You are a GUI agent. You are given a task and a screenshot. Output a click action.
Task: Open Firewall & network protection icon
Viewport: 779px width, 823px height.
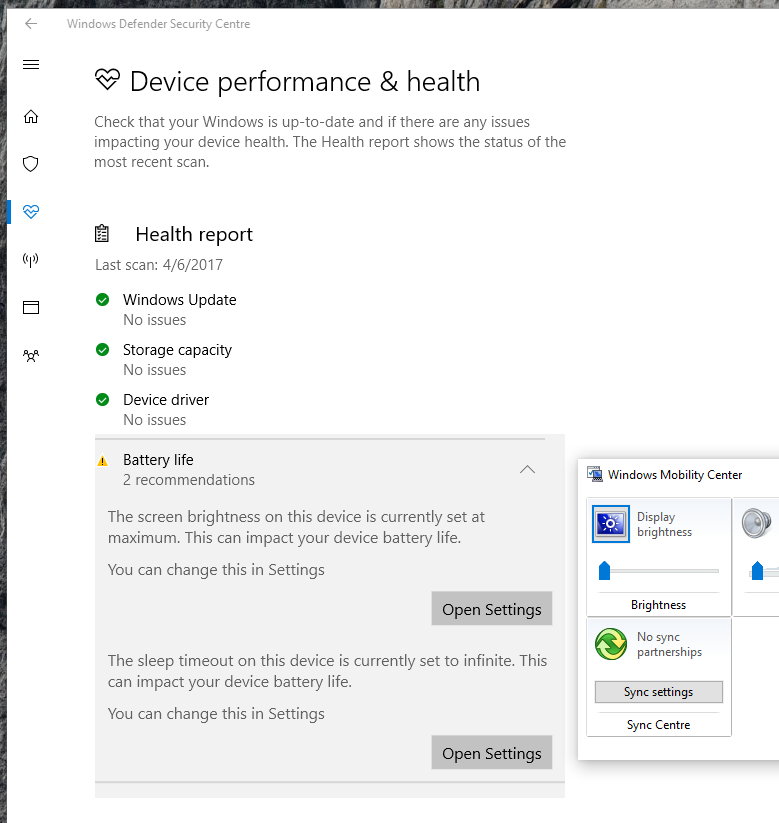31,259
